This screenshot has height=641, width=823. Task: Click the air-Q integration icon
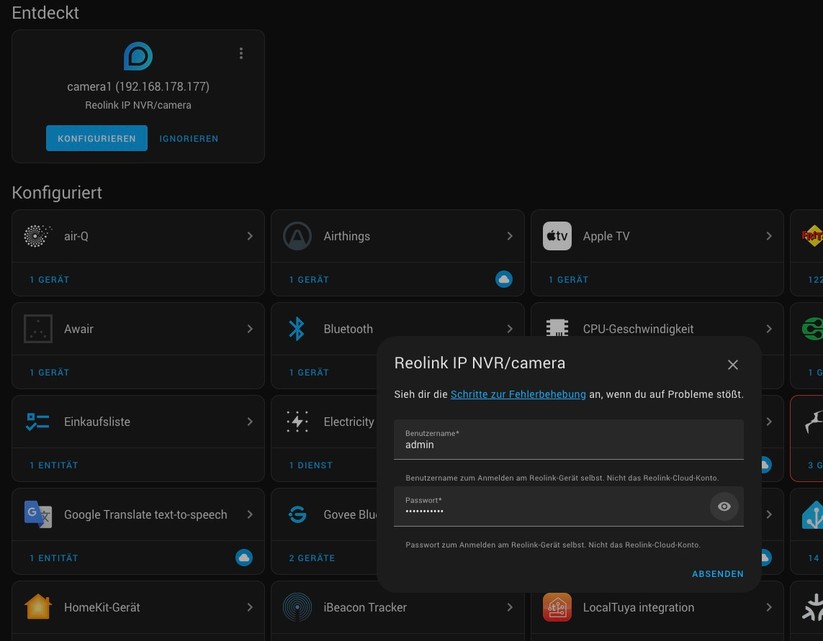tap(37, 236)
